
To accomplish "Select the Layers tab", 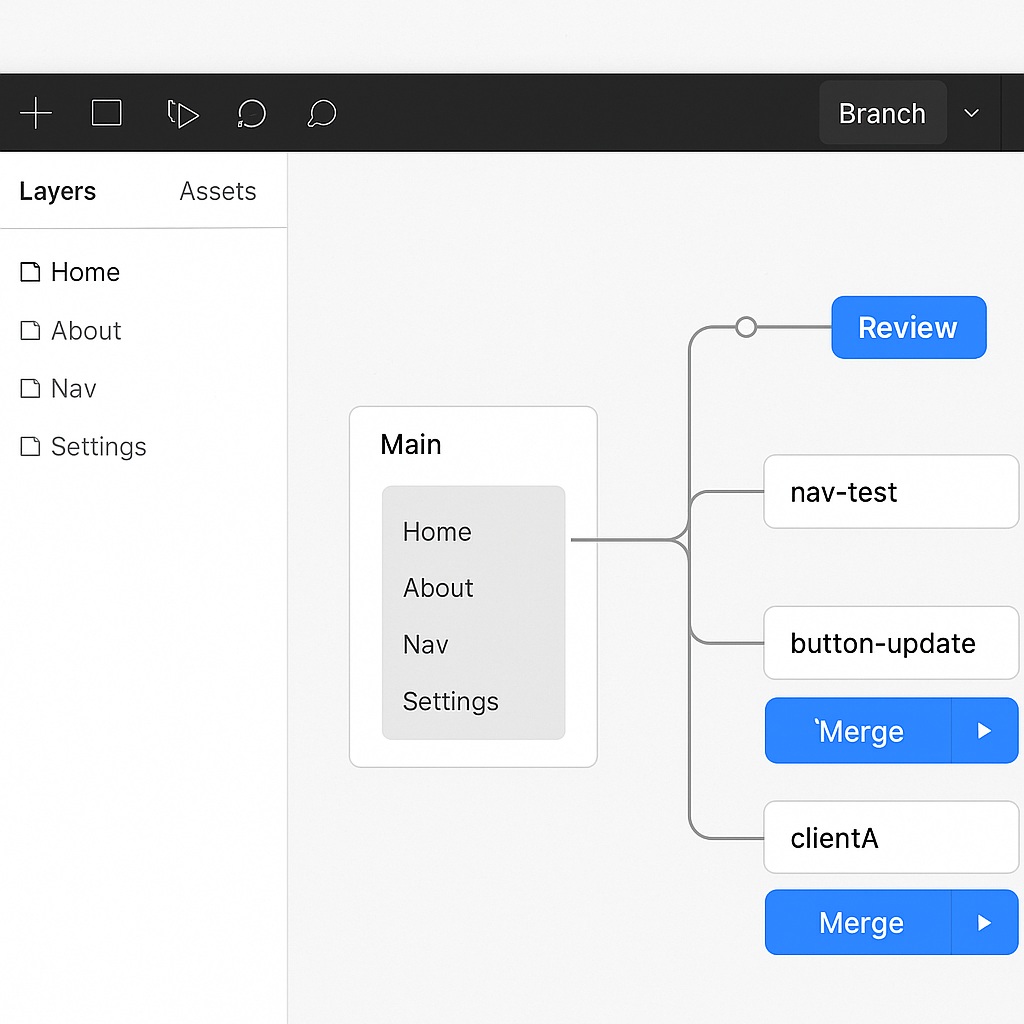I will coord(57,190).
